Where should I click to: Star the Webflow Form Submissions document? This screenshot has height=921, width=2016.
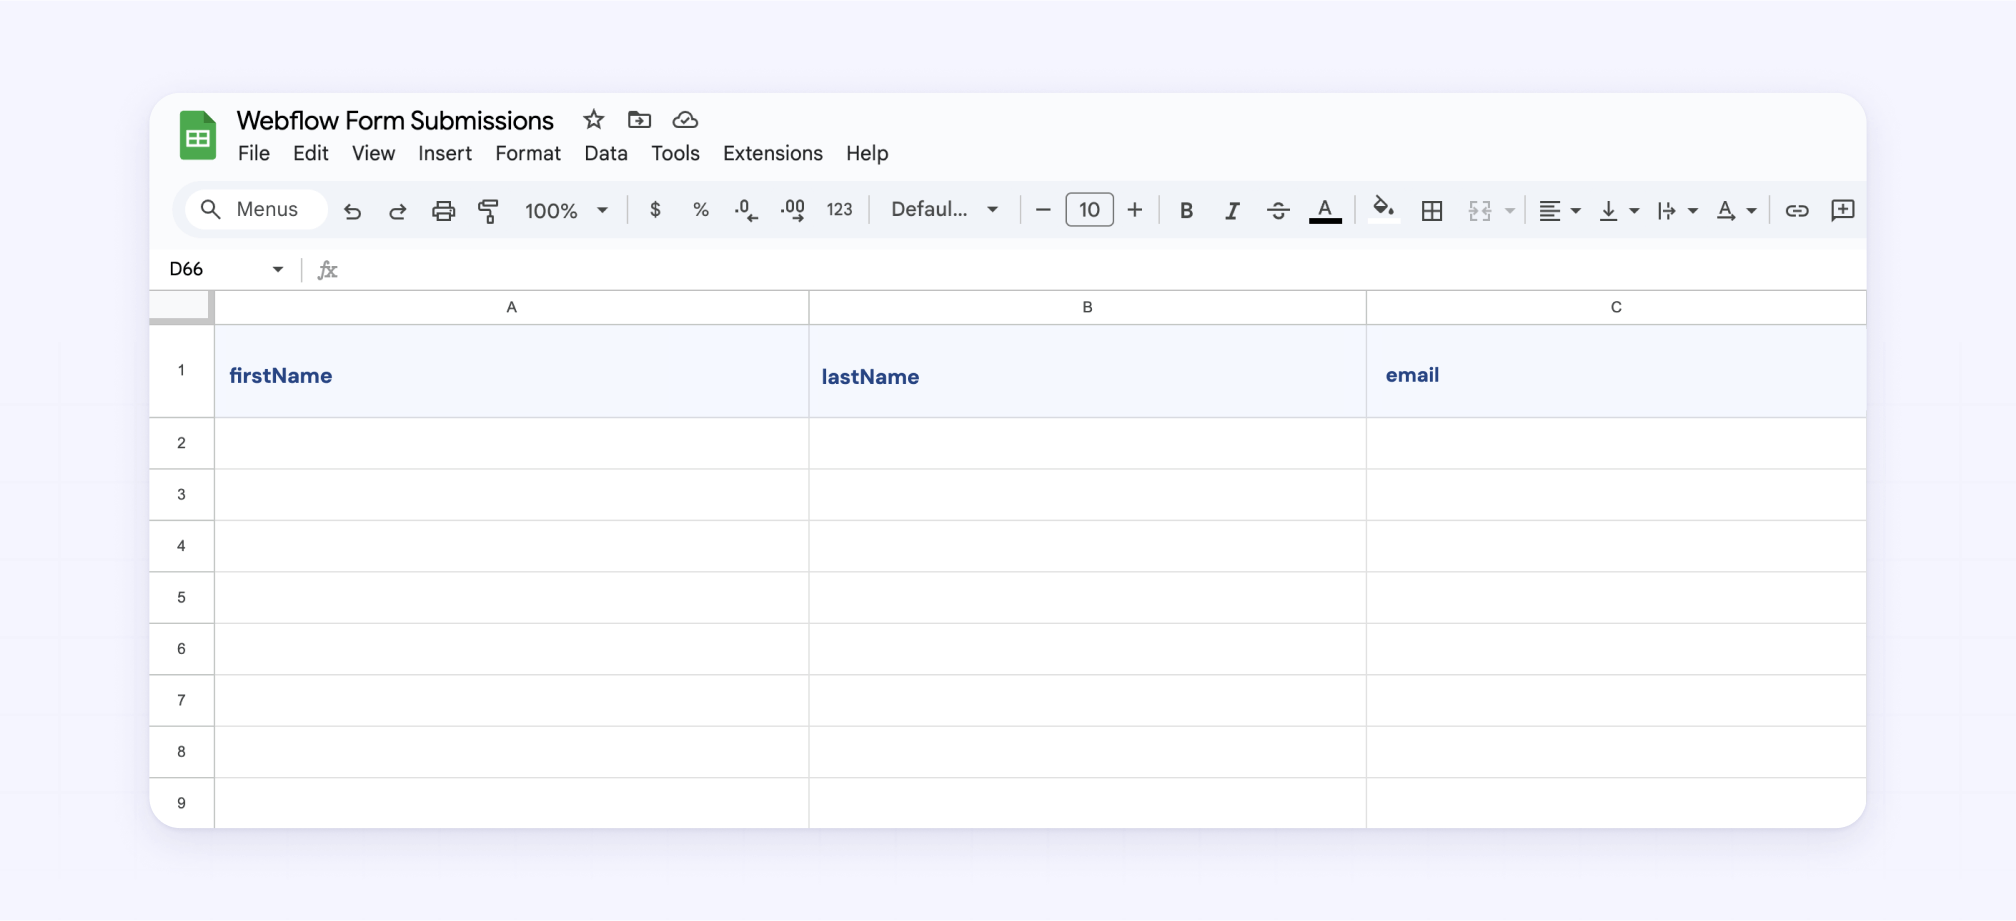pyautogui.click(x=594, y=120)
